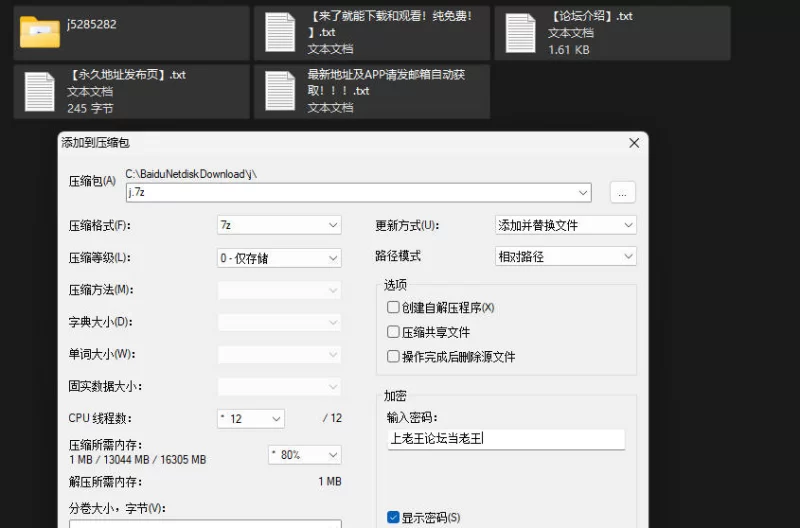
Task: Open the 压缩格式 dropdown showing 7z
Action: coord(279,225)
